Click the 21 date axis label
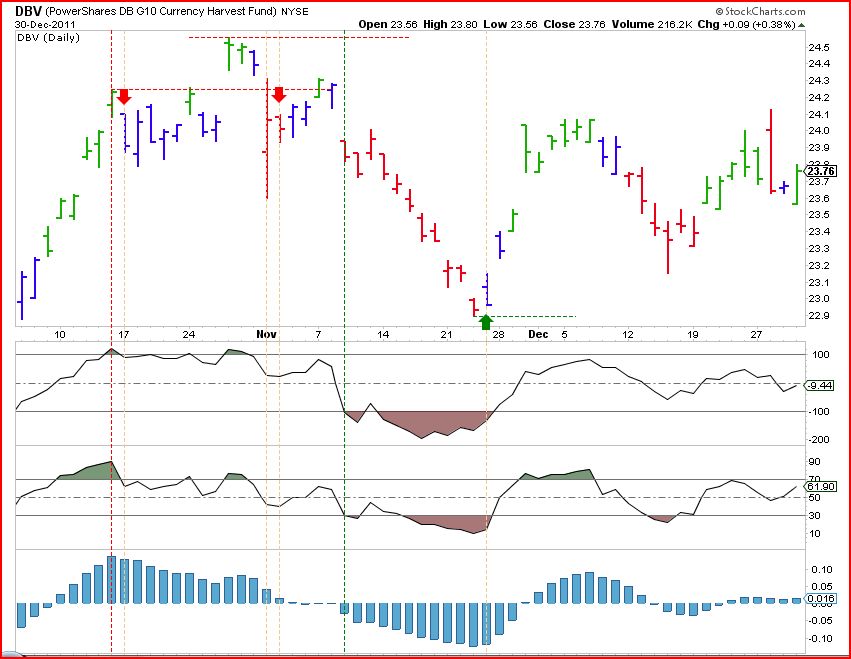This screenshot has height=659, width=851. tap(446, 334)
